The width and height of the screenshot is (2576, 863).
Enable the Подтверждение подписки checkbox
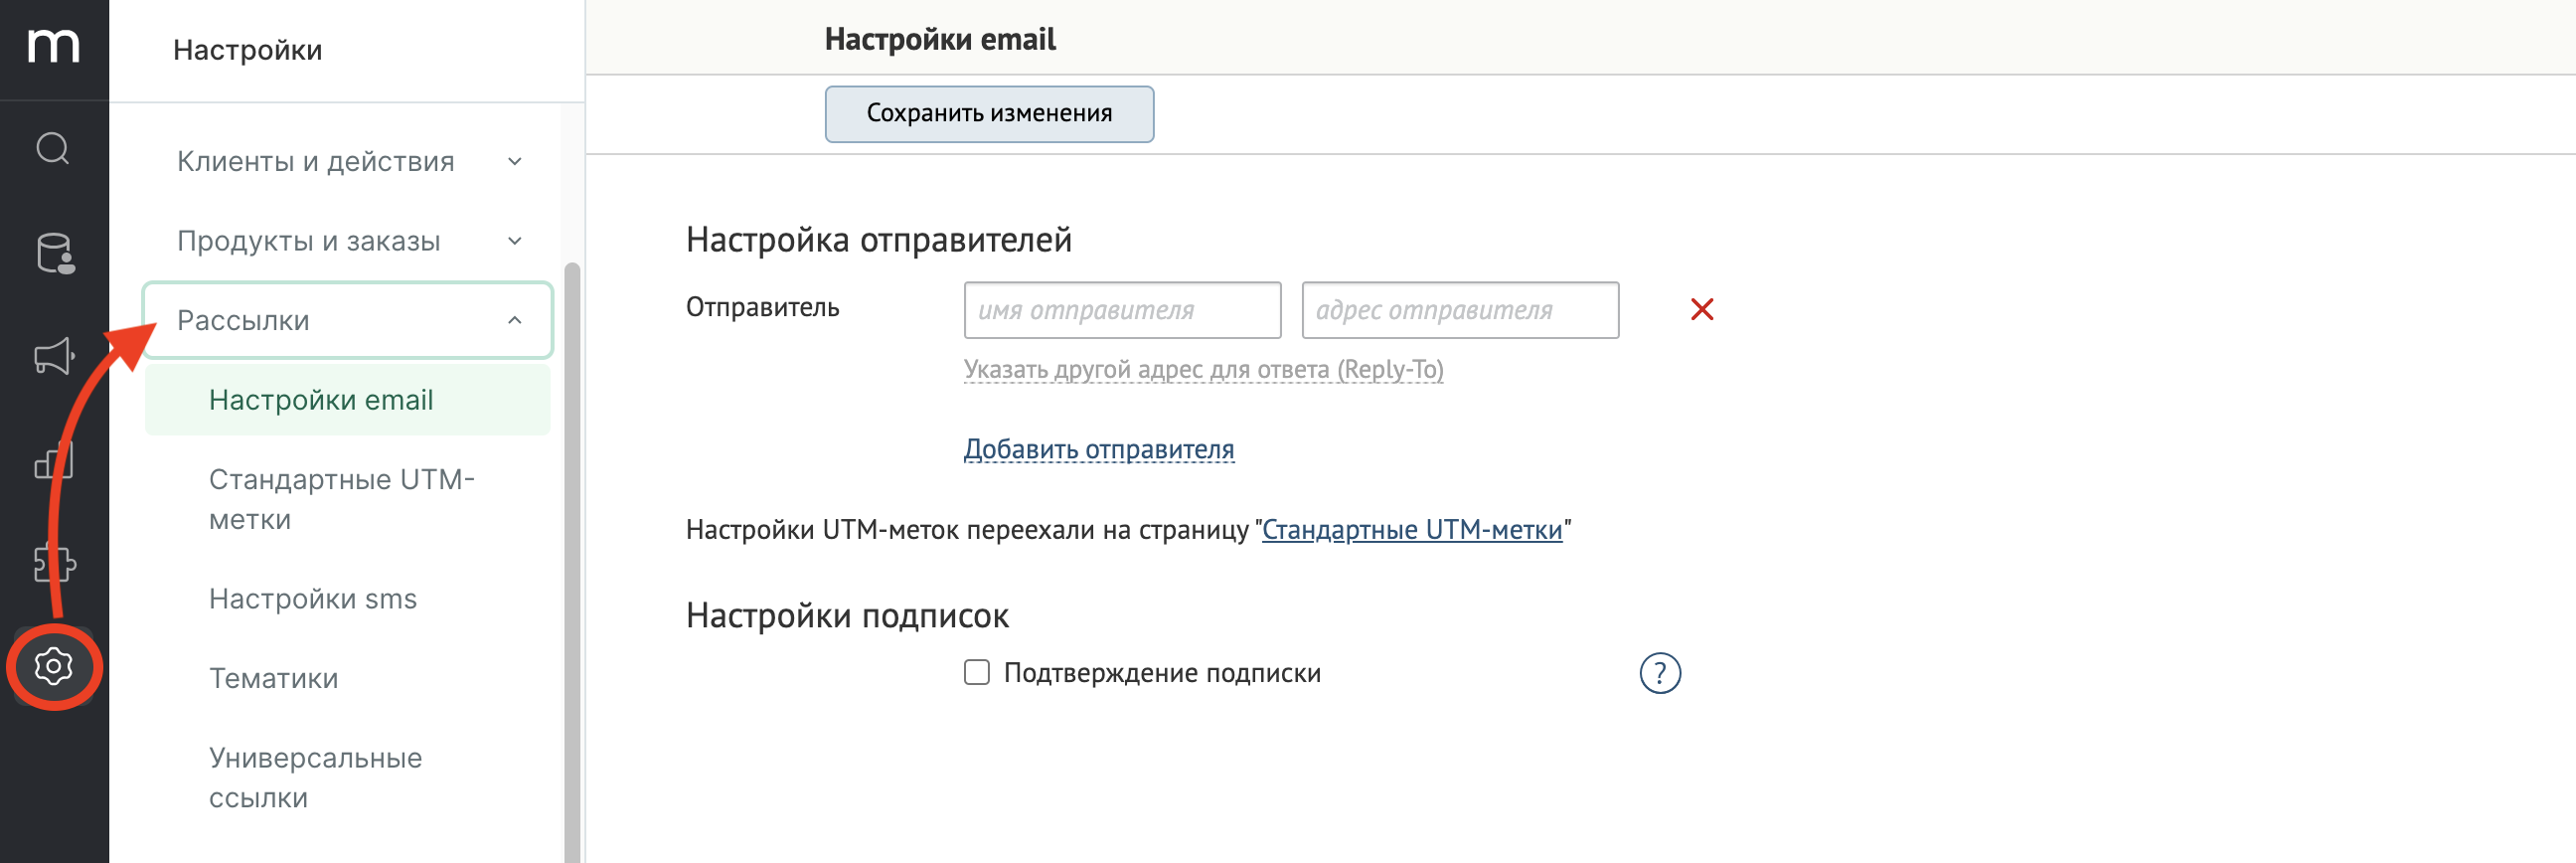coord(977,672)
